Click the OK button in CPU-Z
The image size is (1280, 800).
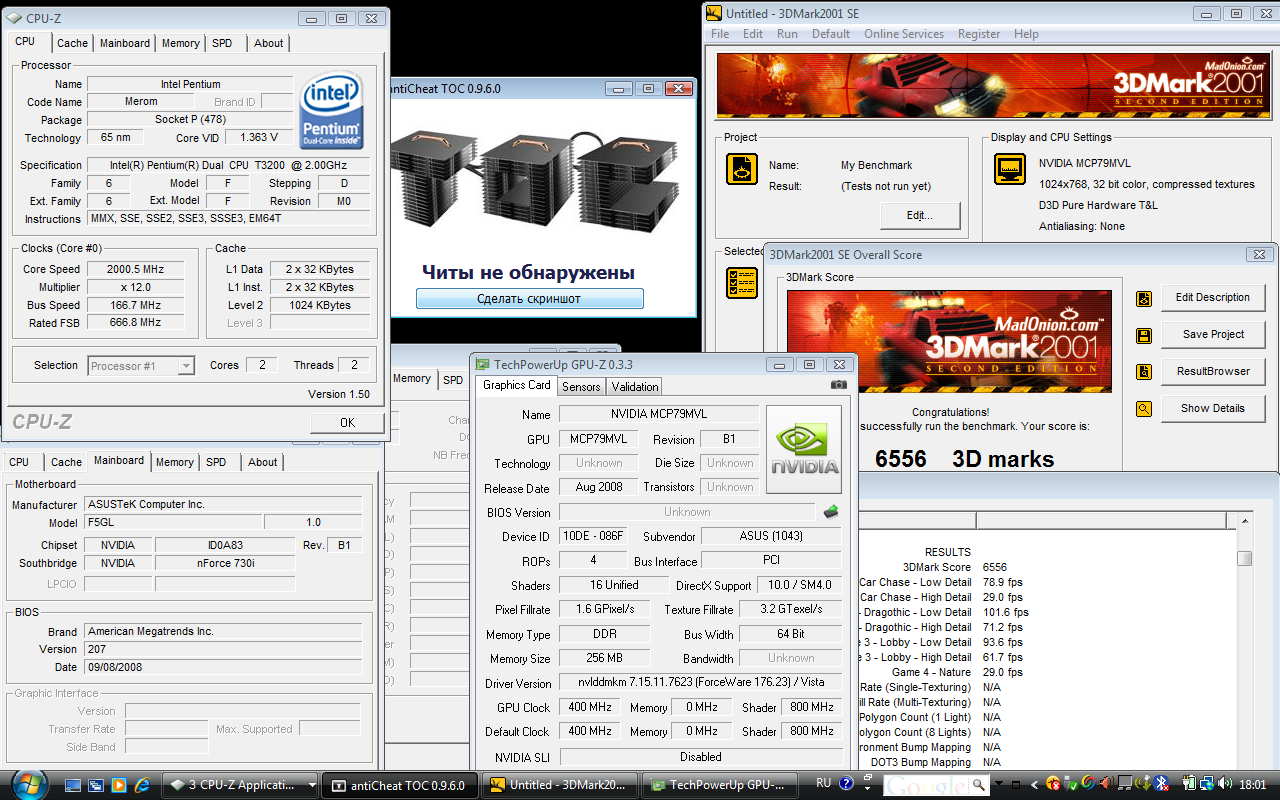point(347,423)
